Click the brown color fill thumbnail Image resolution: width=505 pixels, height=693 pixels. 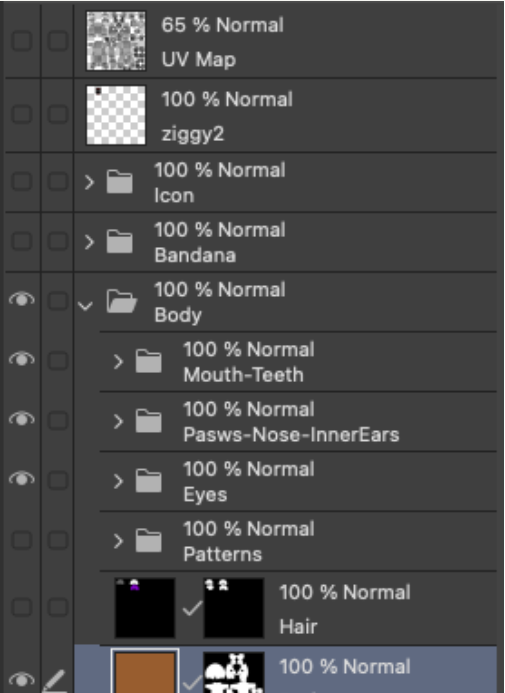click(145, 672)
